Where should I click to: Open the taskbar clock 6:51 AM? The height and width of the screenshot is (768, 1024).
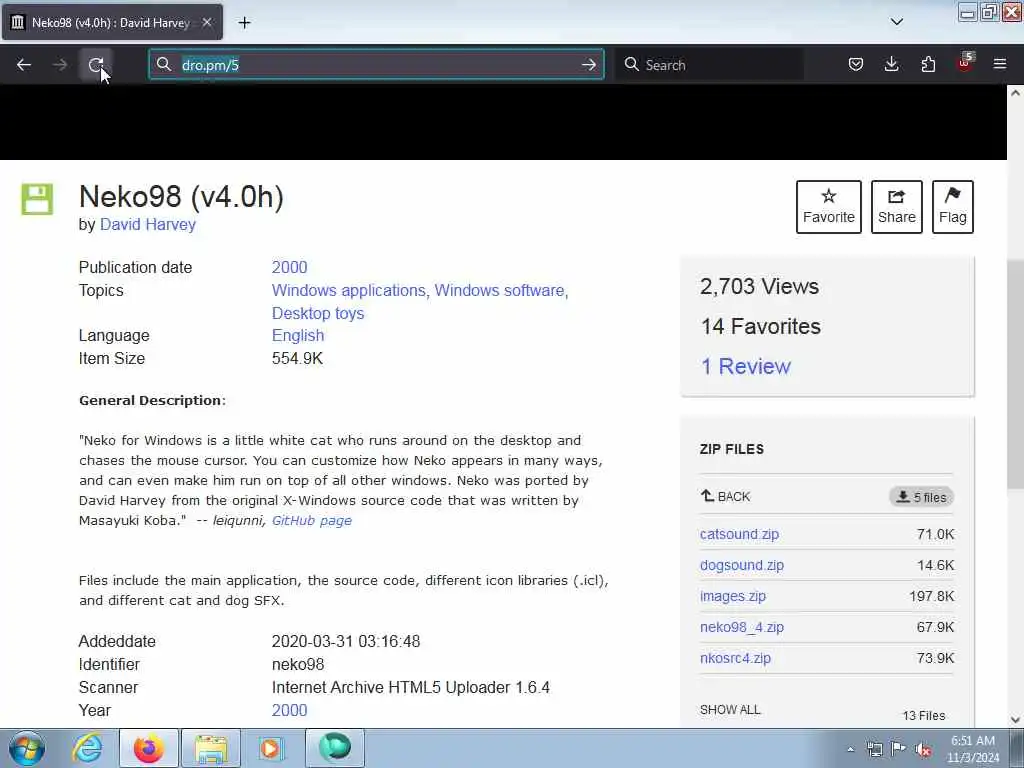tap(973, 749)
